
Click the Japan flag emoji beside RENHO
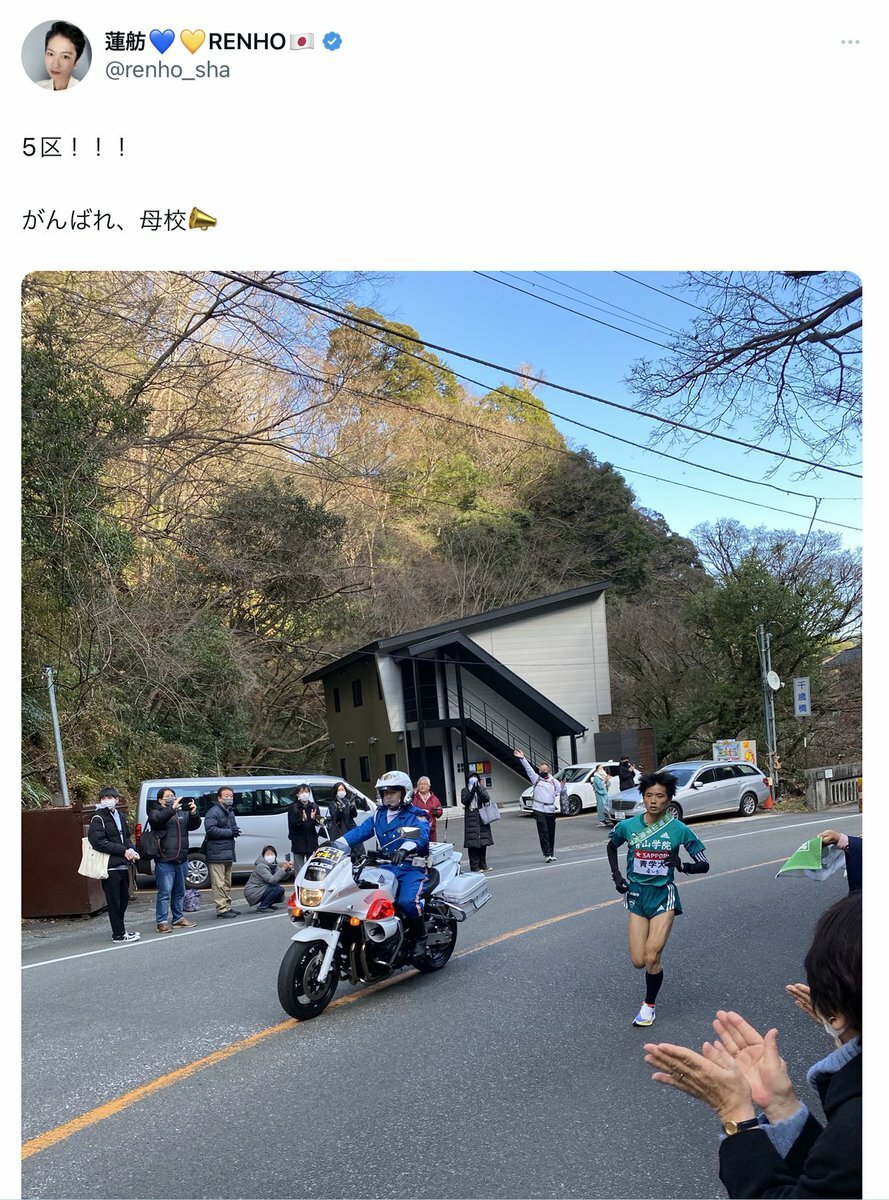[x=301, y=41]
